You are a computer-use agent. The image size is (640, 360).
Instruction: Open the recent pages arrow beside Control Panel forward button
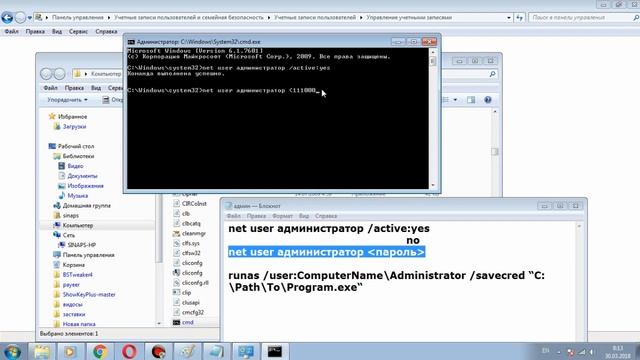click(x=29, y=18)
